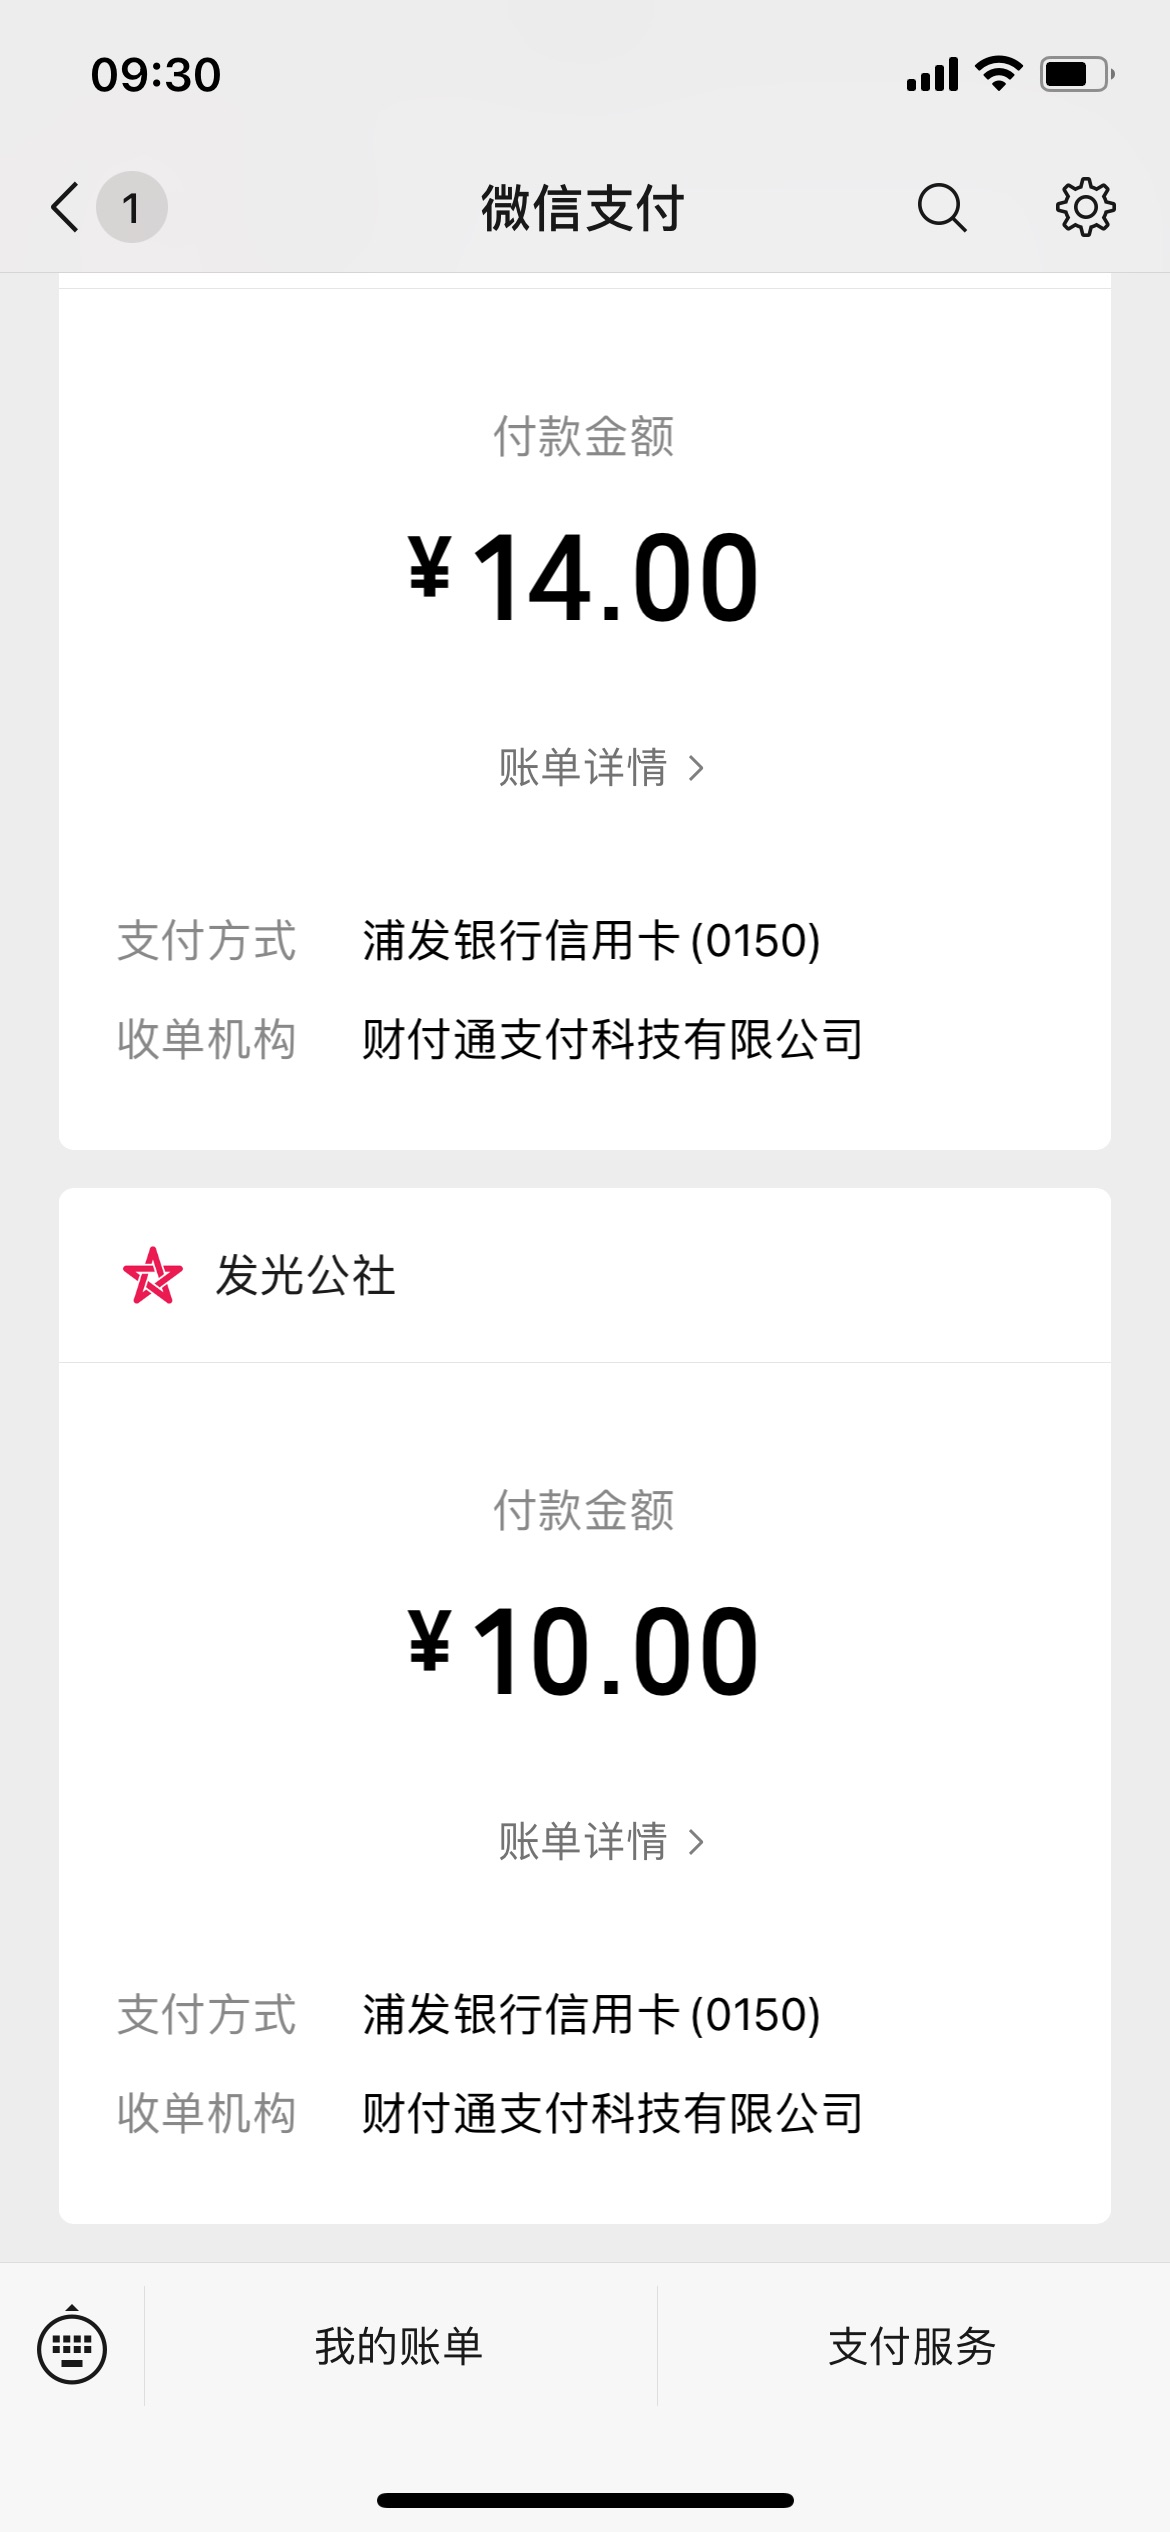Tap the battery status icon
This screenshot has width=1170, height=2532.
1078,74
